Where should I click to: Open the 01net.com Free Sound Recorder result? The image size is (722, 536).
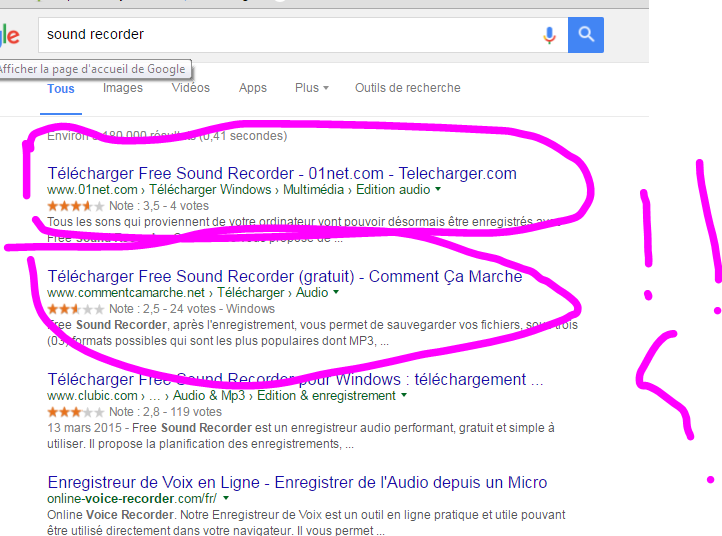[281, 173]
